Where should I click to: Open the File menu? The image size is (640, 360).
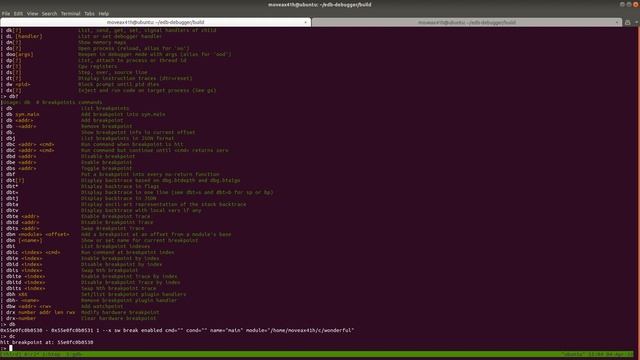[x=6, y=13]
